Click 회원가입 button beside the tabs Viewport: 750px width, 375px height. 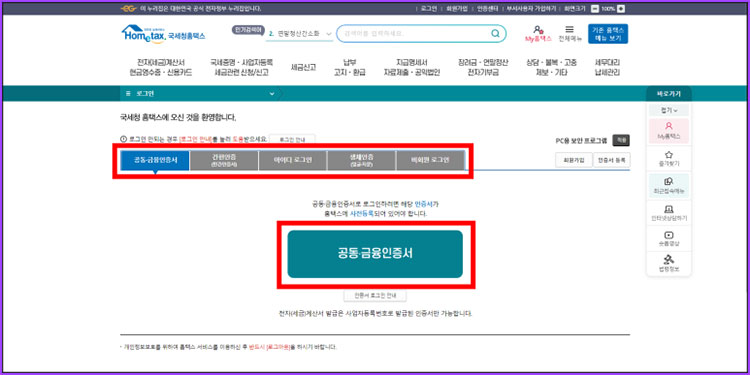pos(573,160)
